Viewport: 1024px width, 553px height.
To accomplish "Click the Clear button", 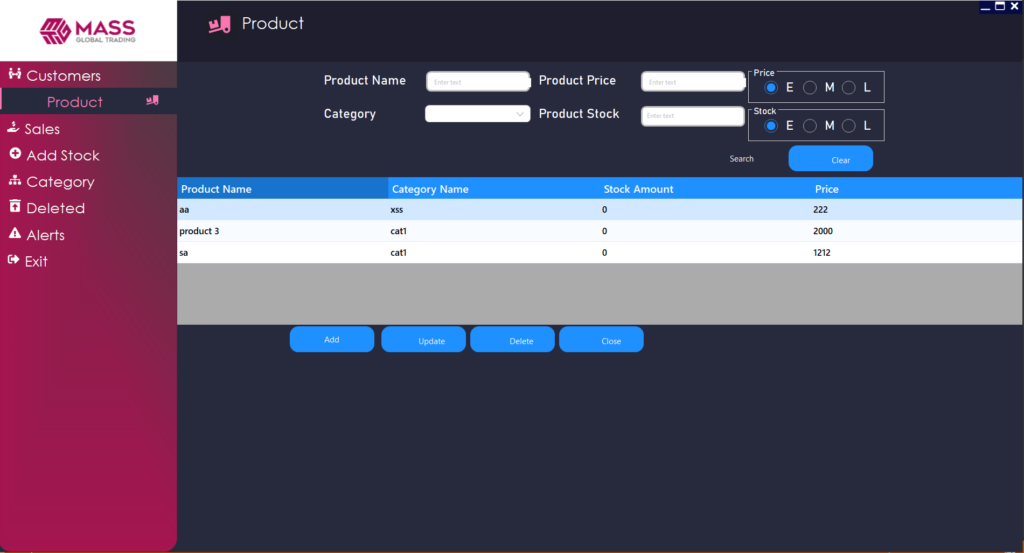I will (x=831, y=159).
